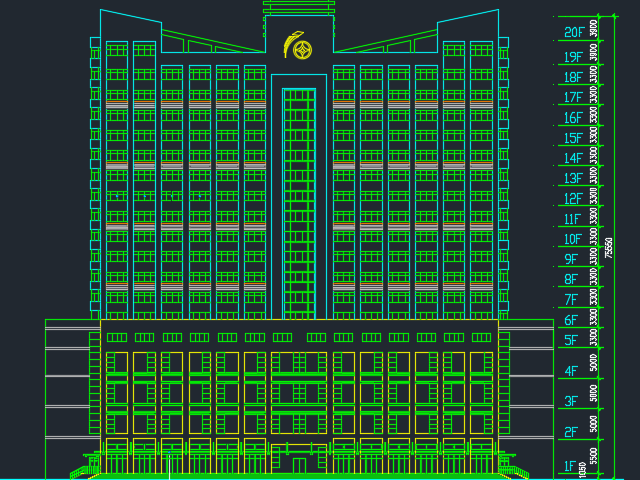Select the 19F floor level label
The image size is (640, 480).
pyautogui.click(x=573, y=57)
